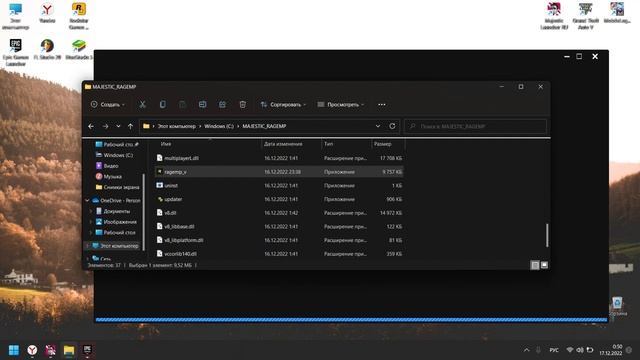Open the Epic Games Launcher desktop shortcut
Image resolution: width=640 pixels, height=360 pixels.
16,52
